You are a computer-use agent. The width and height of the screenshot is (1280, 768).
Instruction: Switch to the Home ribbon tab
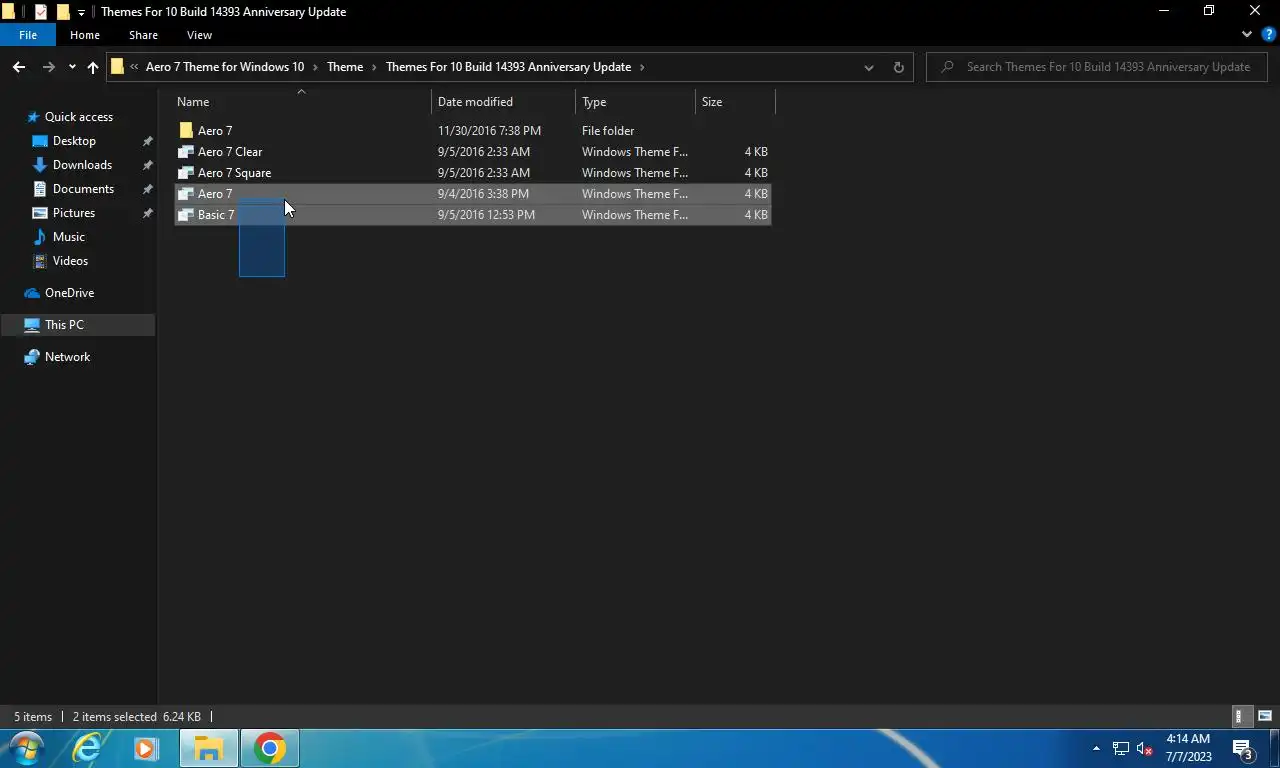tap(85, 35)
